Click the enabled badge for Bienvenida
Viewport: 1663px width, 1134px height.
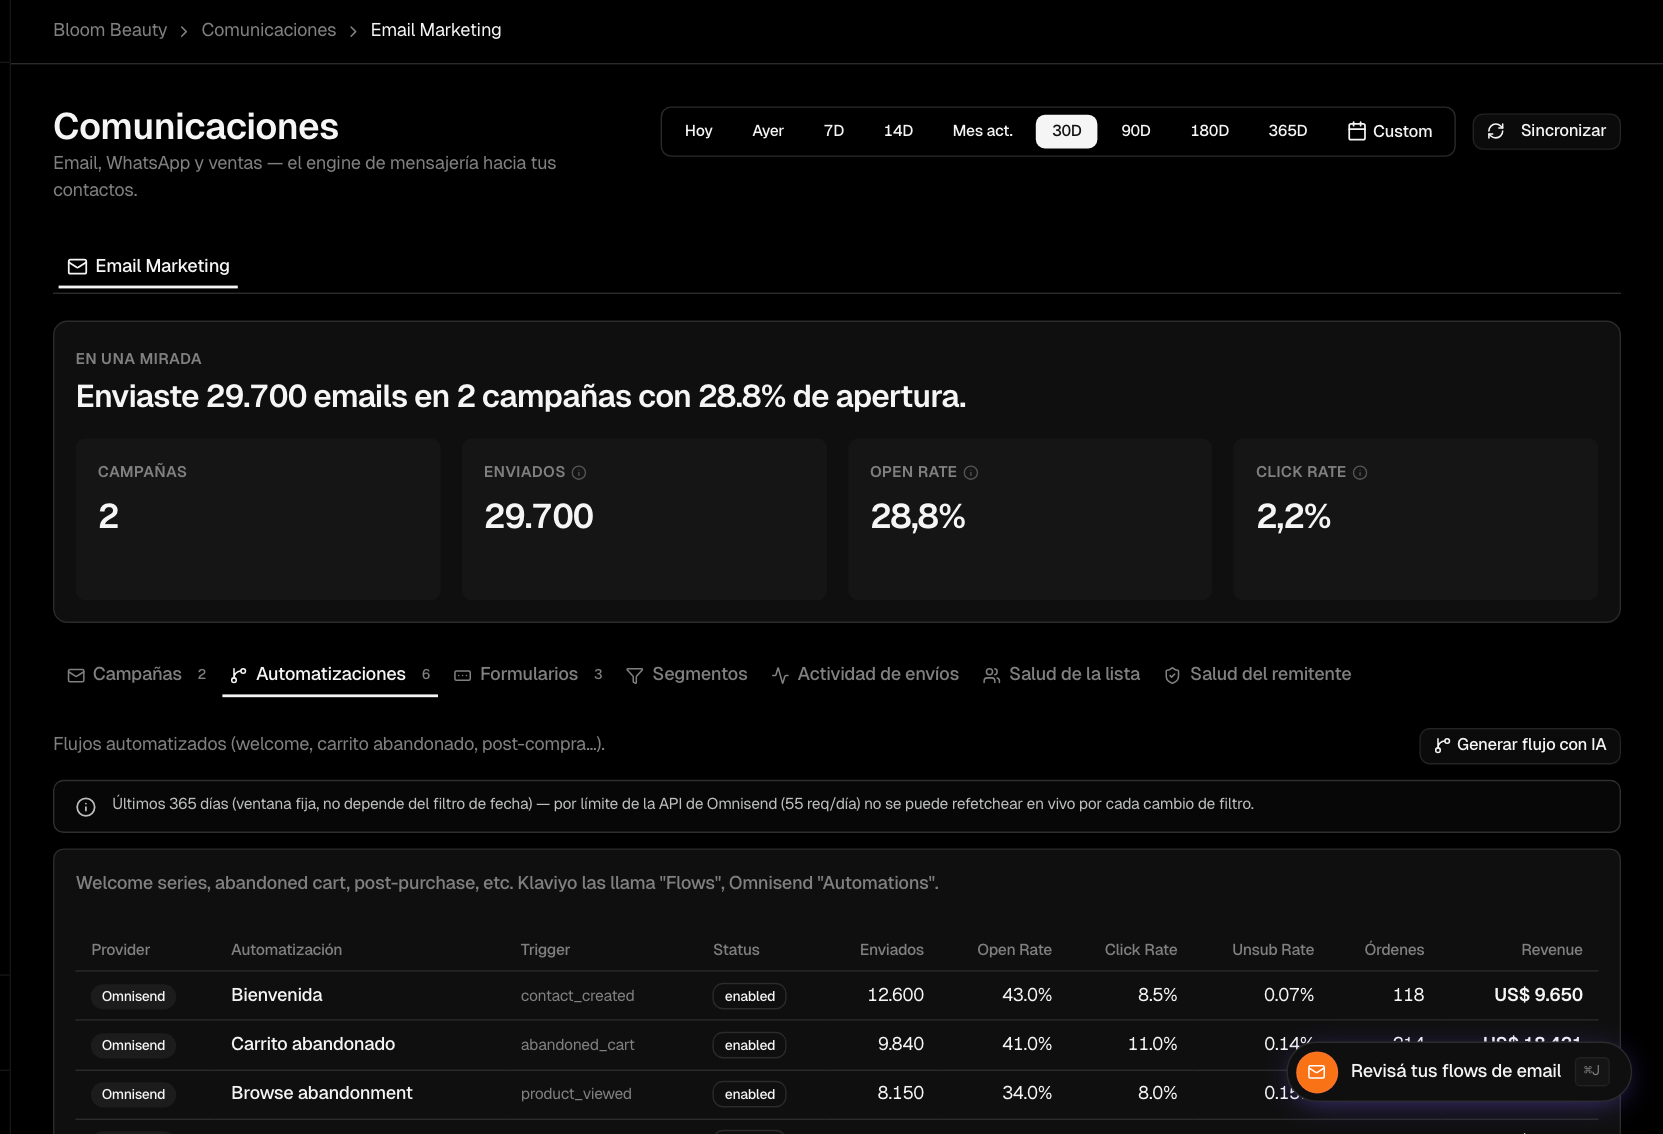pos(750,996)
